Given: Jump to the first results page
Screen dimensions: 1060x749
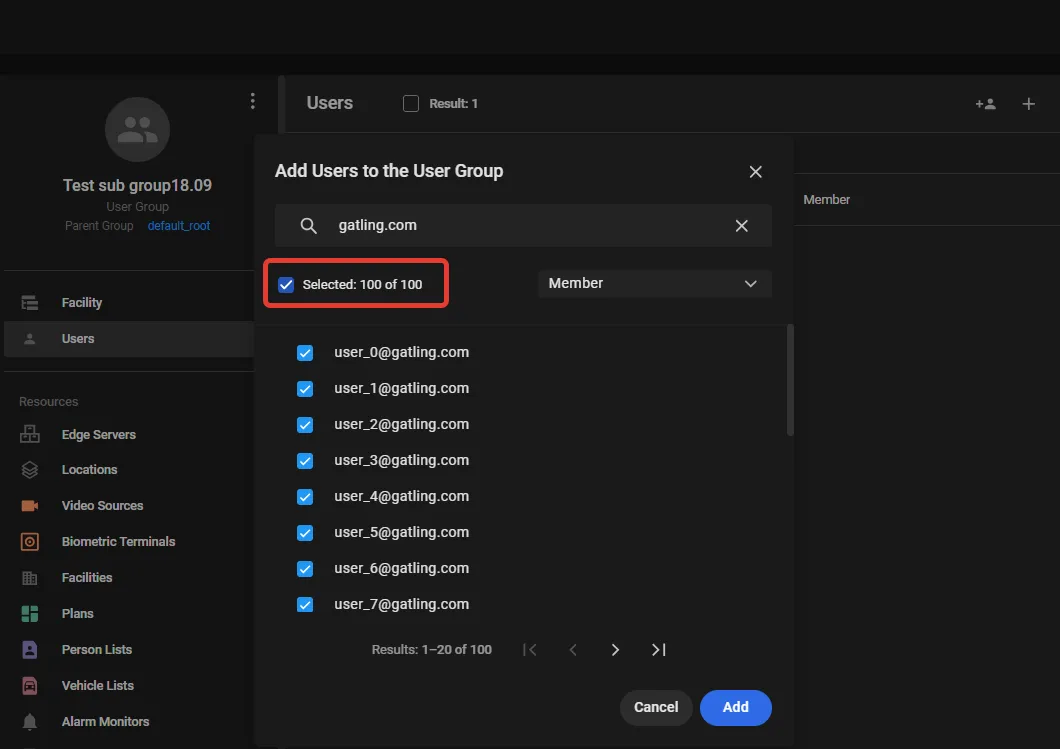Looking at the screenshot, I should click(x=530, y=650).
